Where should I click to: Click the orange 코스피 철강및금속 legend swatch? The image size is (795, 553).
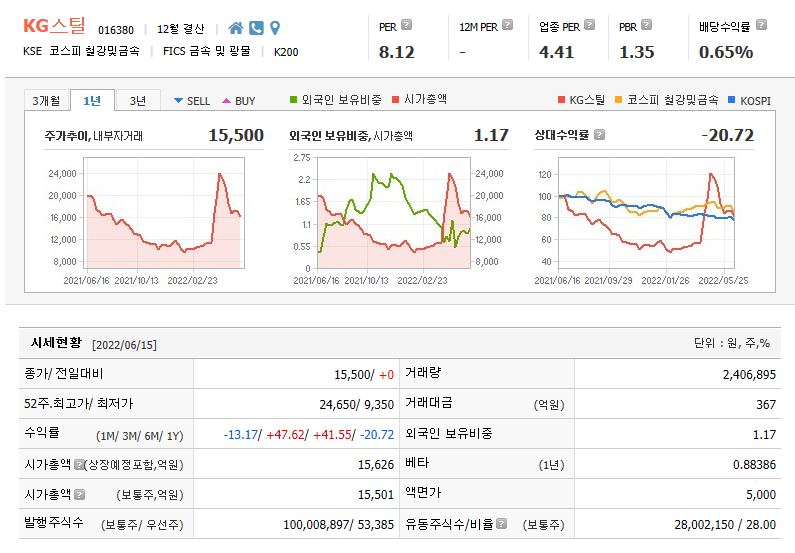(x=618, y=99)
